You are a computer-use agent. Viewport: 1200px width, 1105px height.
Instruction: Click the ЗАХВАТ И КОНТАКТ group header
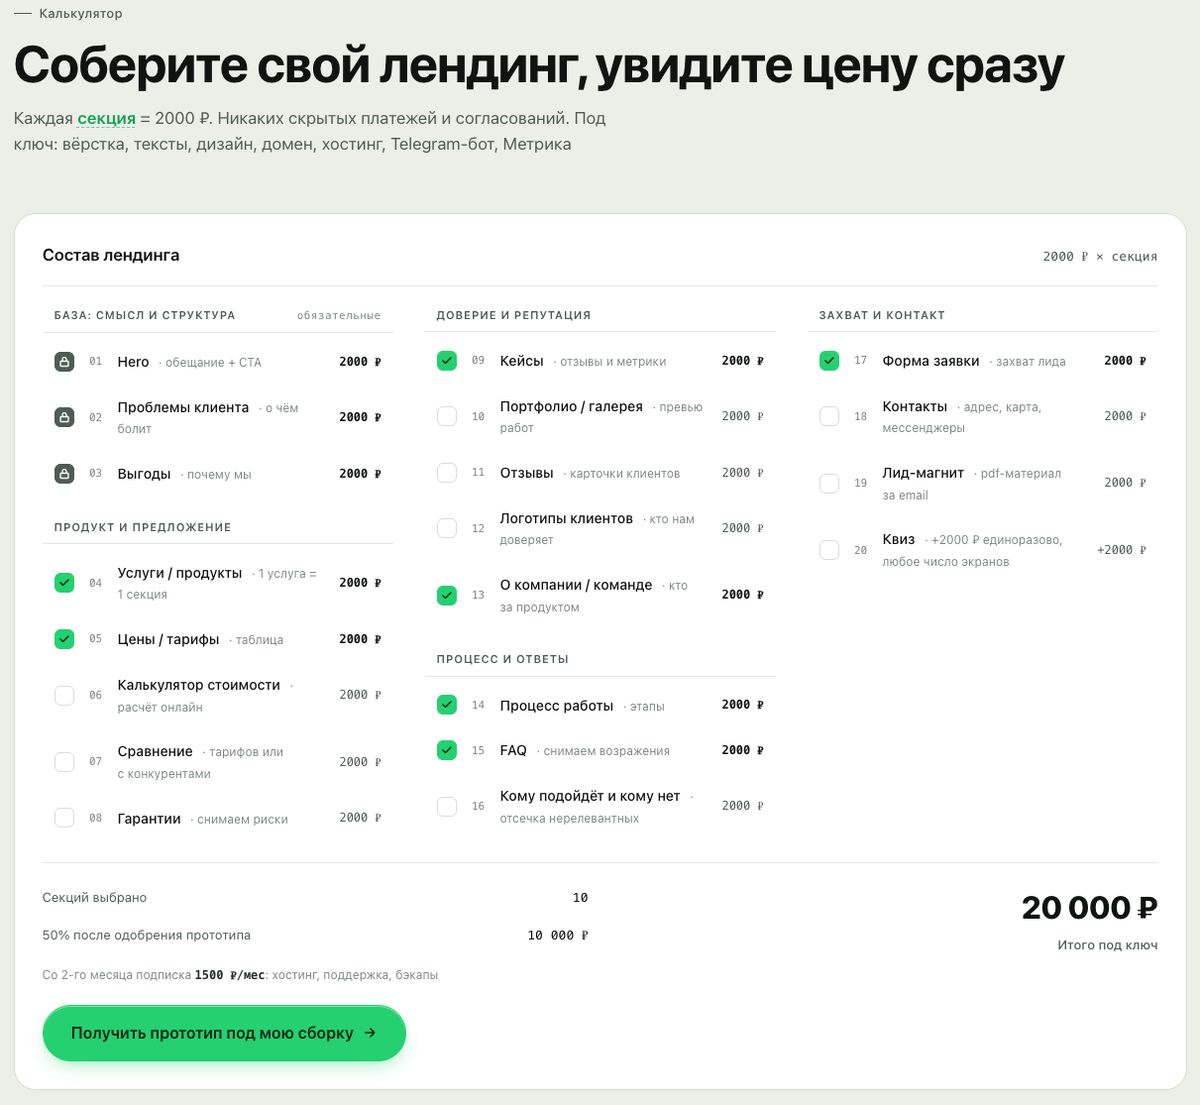coord(882,315)
